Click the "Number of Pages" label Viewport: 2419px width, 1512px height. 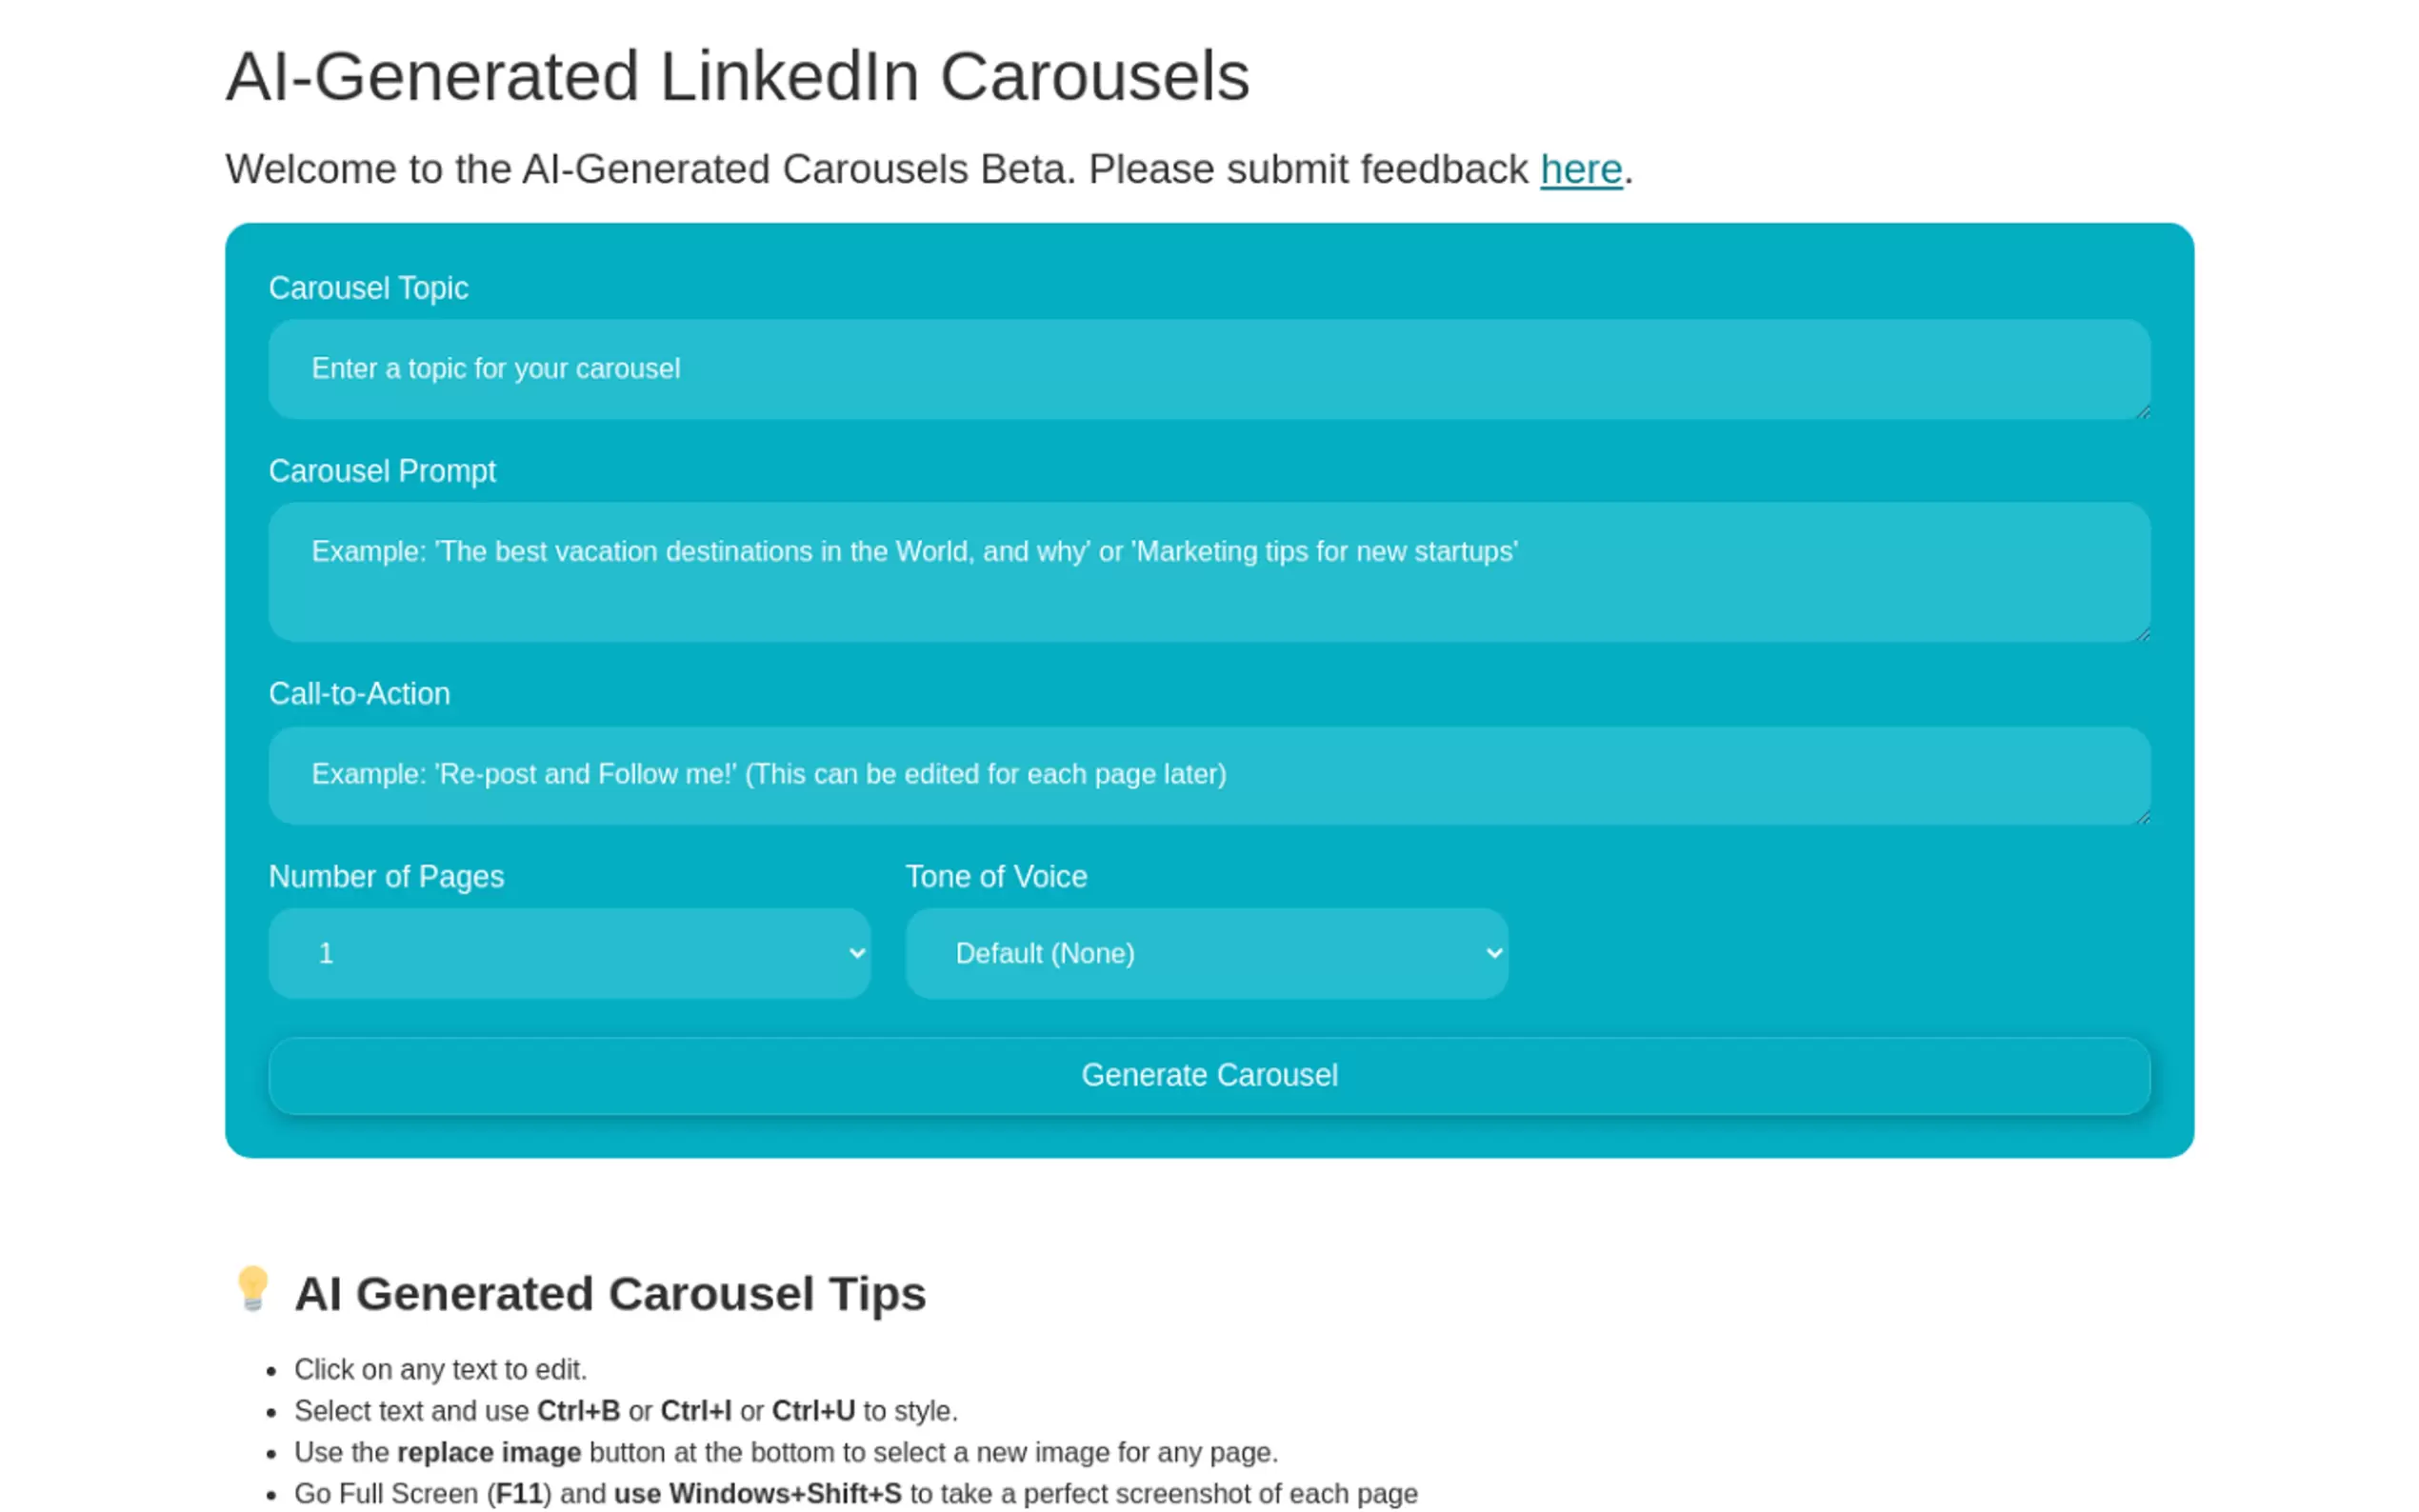(386, 877)
